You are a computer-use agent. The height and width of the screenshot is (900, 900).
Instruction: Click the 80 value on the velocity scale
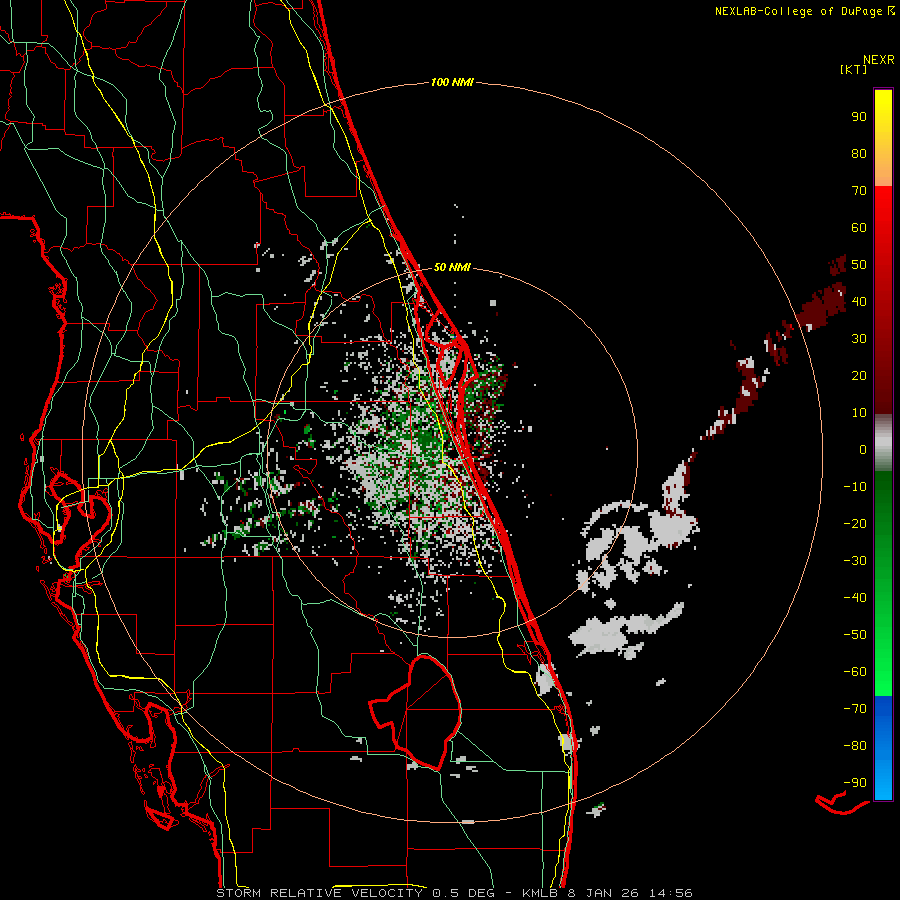(x=859, y=153)
